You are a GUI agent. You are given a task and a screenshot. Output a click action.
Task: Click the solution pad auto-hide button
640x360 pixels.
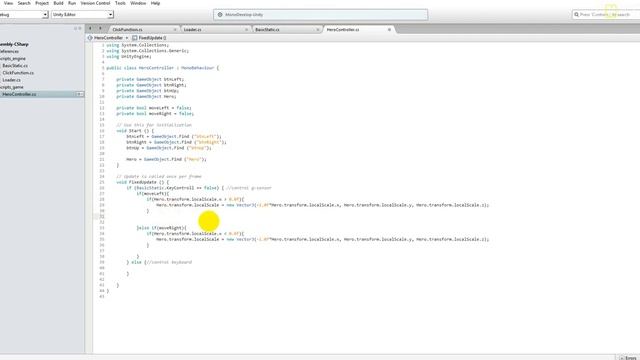coord(76,29)
